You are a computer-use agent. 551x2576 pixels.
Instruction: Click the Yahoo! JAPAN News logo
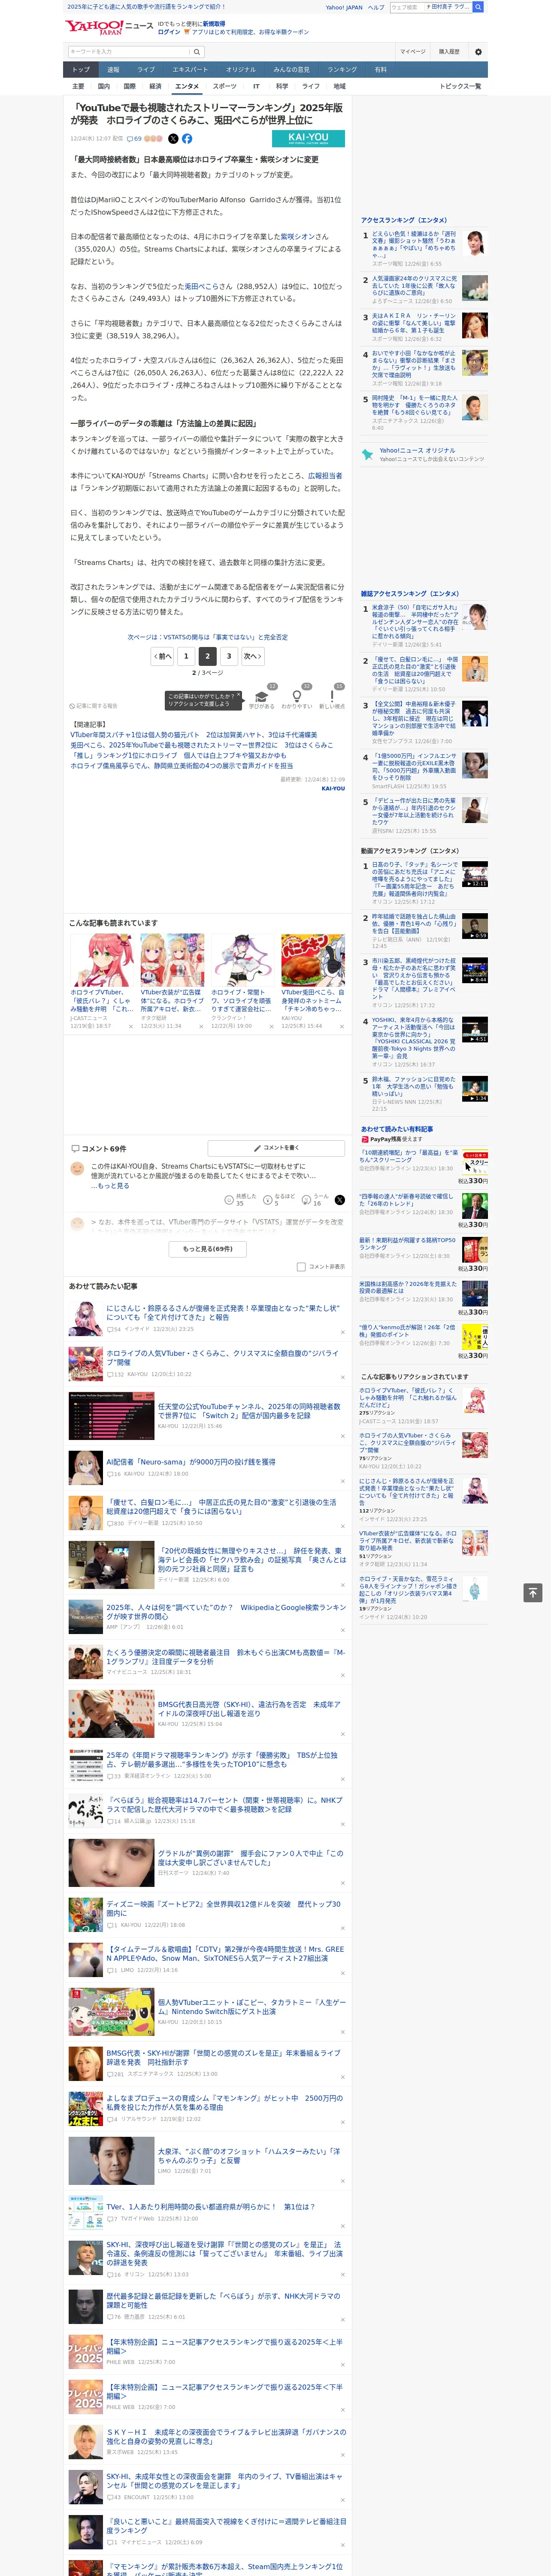(x=110, y=27)
